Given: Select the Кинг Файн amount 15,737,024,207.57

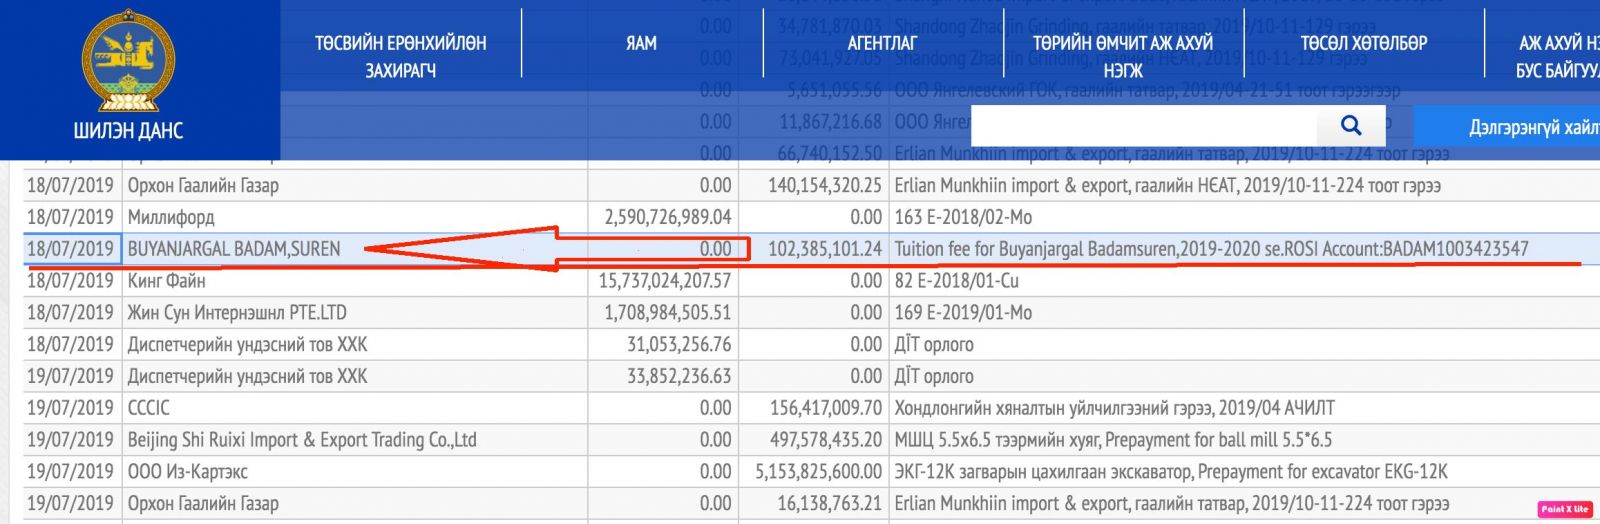Looking at the screenshot, I should [665, 281].
